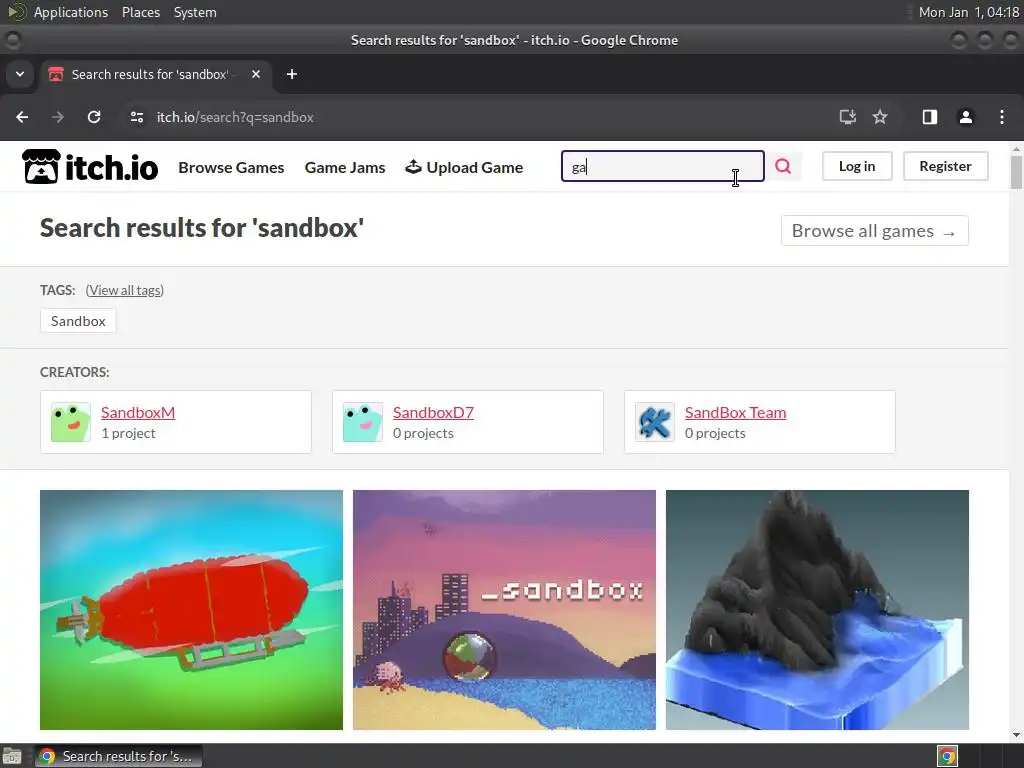Click the Register button
This screenshot has height=768, width=1024.
pyautogui.click(x=946, y=166)
